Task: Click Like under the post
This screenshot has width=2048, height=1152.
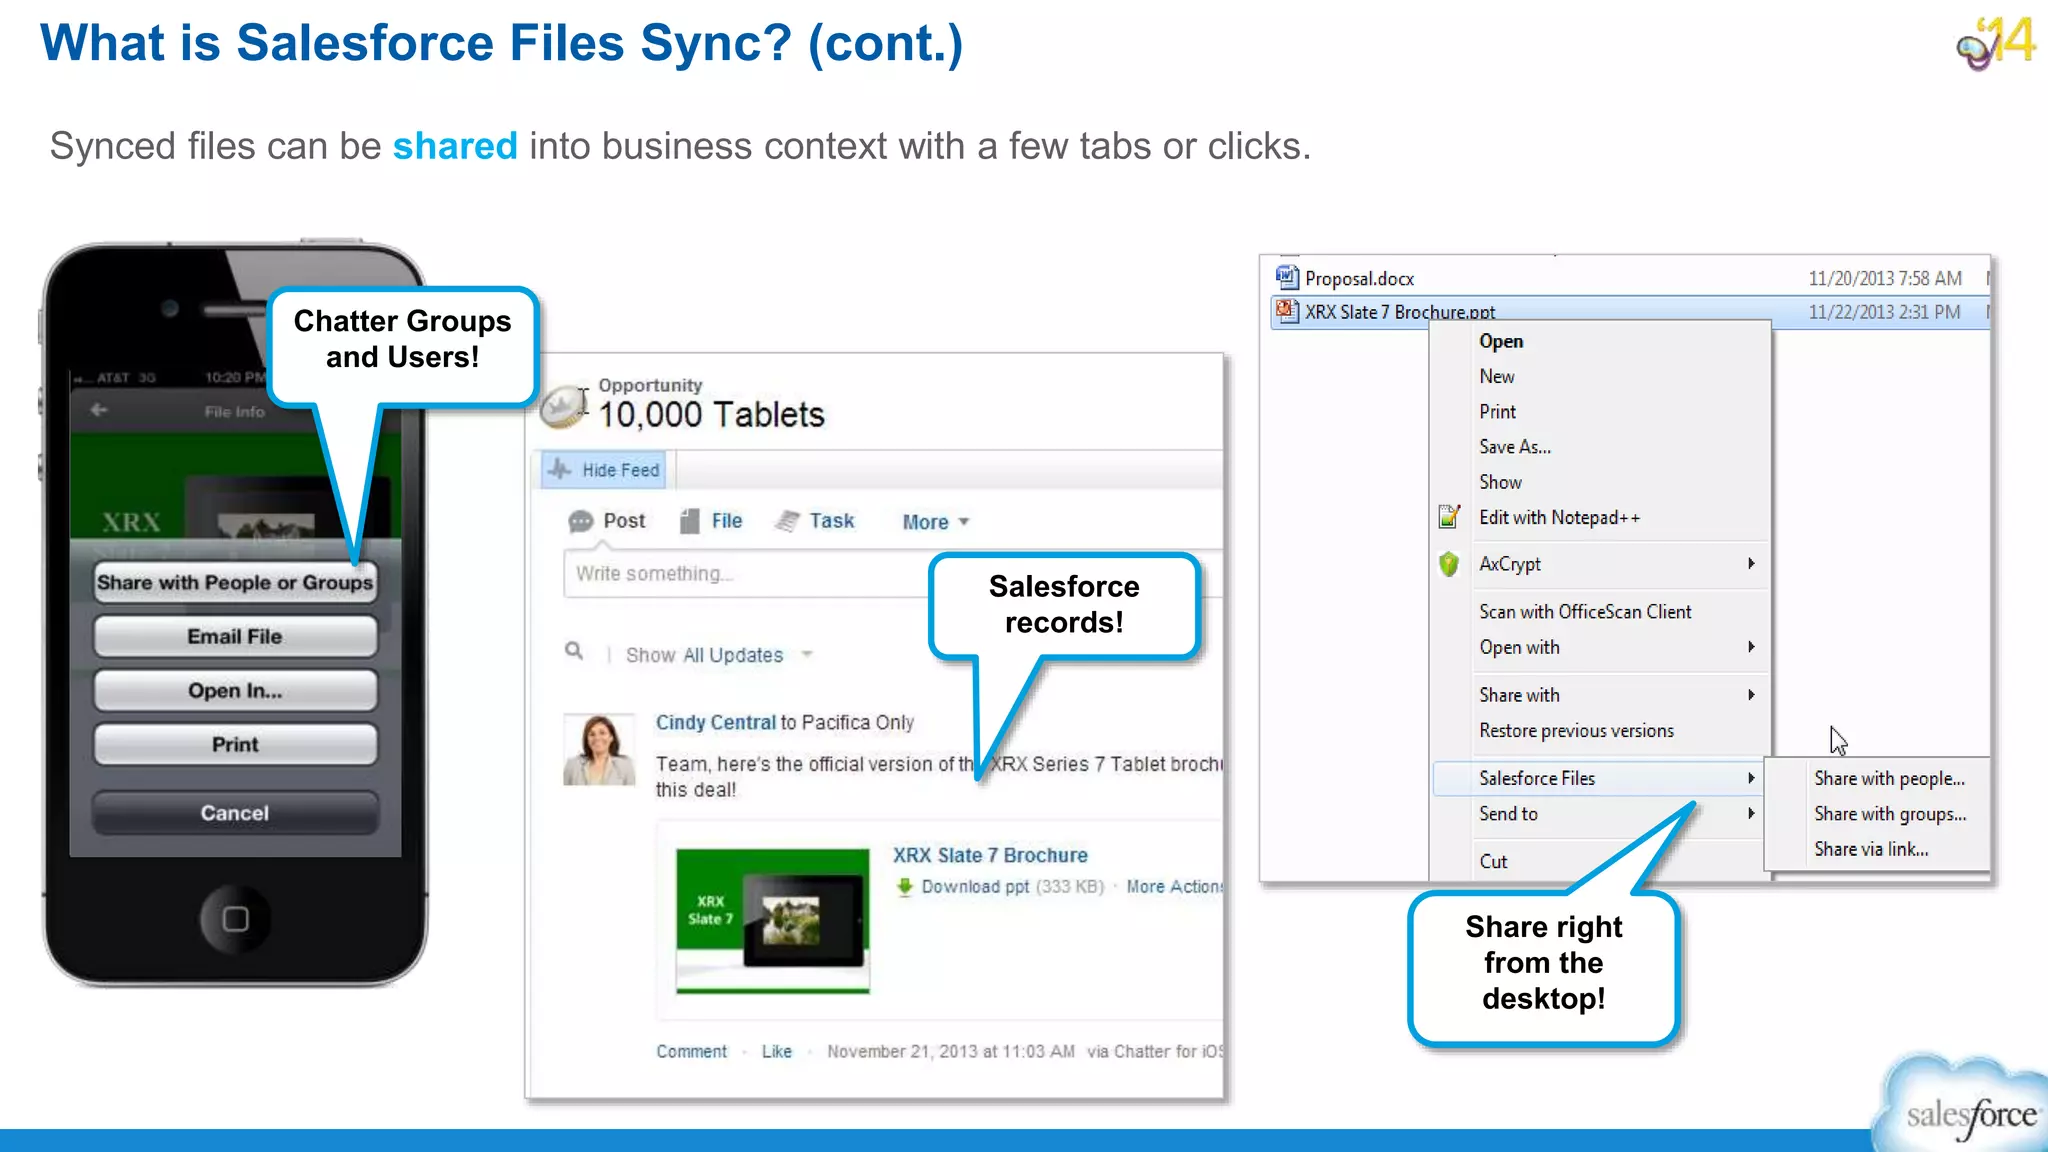Action: click(777, 1051)
